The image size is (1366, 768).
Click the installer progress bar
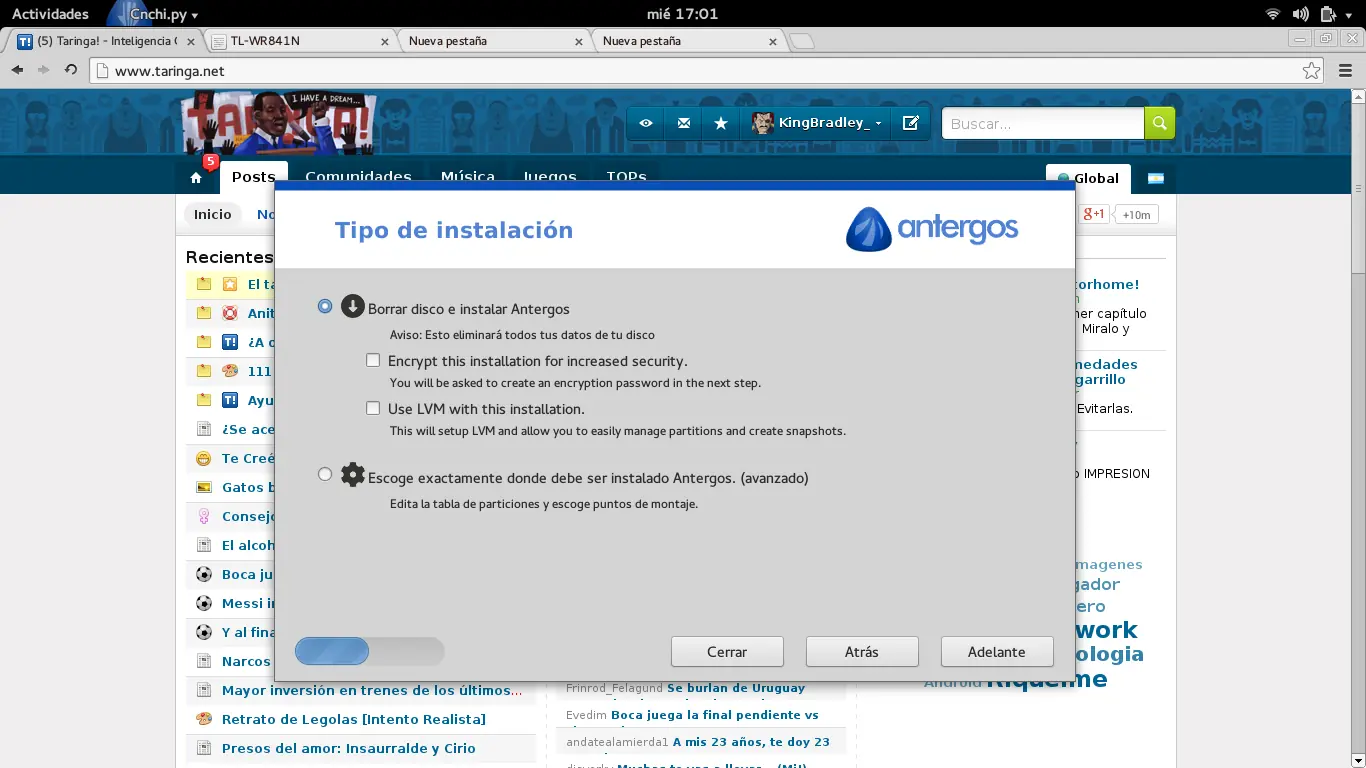(x=370, y=652)
